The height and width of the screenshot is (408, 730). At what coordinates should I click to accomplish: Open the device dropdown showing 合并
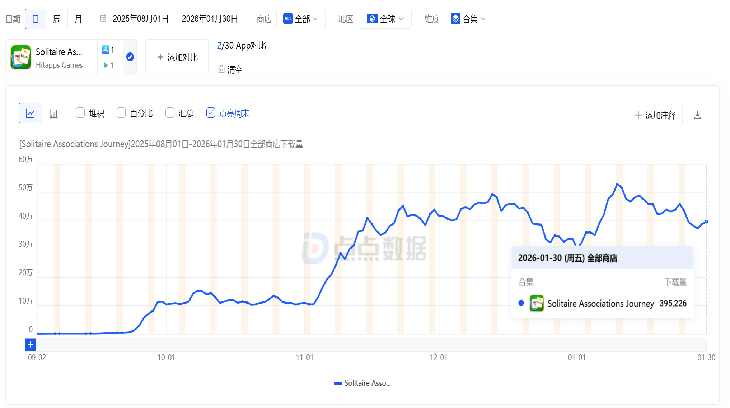tap(468, 18)
